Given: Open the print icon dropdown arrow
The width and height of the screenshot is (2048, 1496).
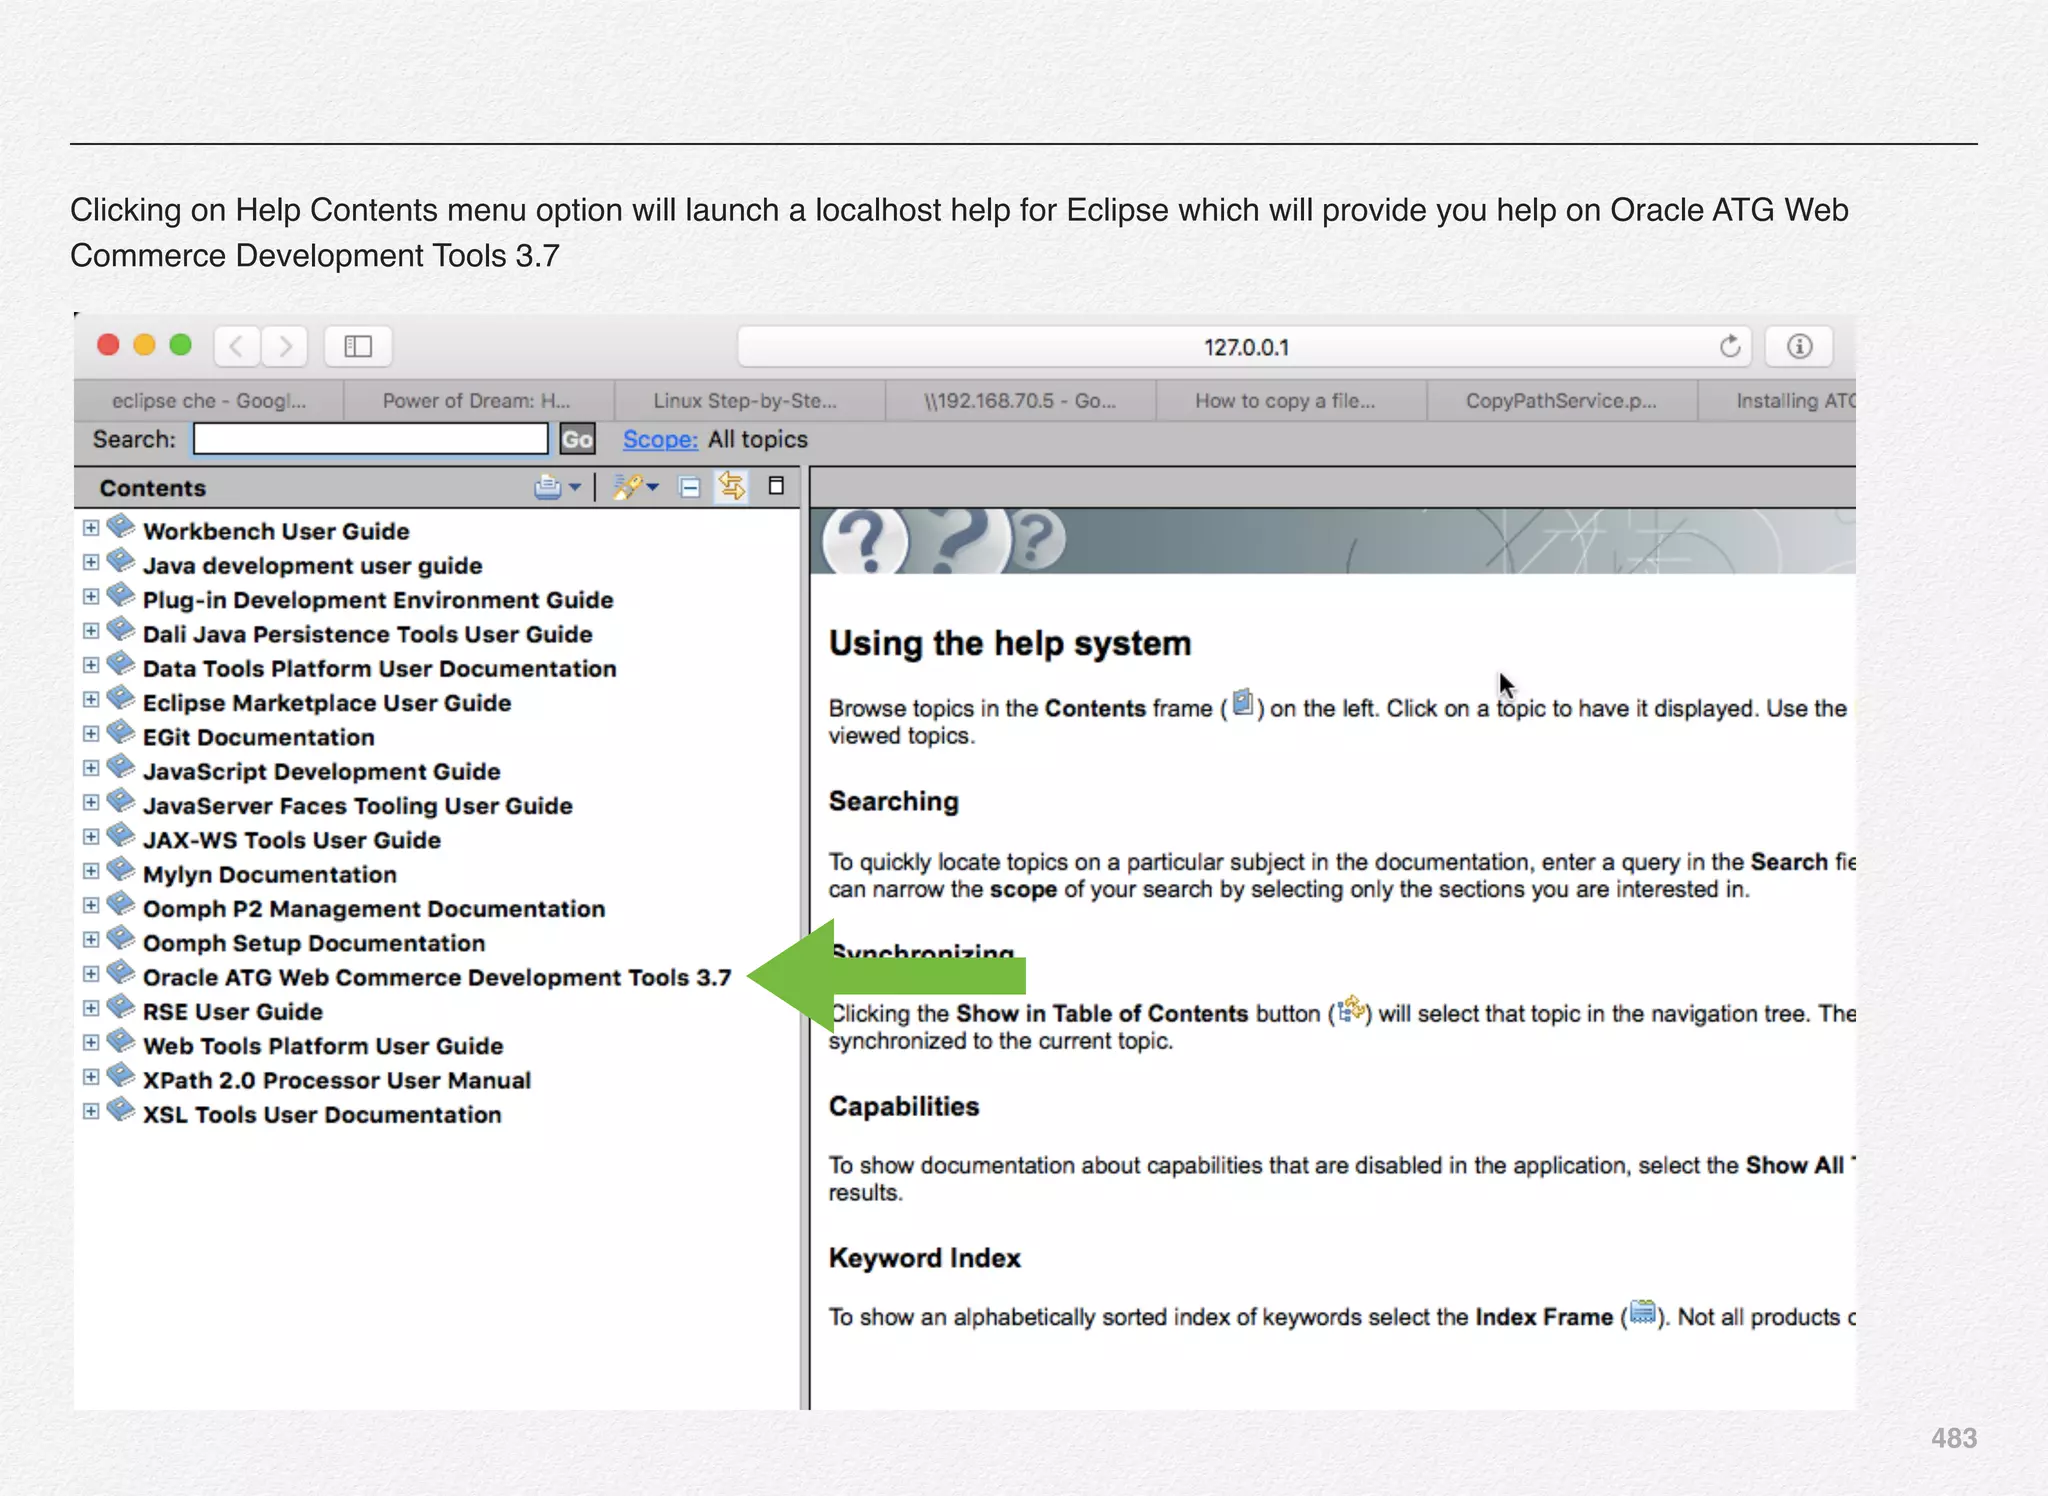Looking at the screenshot, I should click(575, 487).
